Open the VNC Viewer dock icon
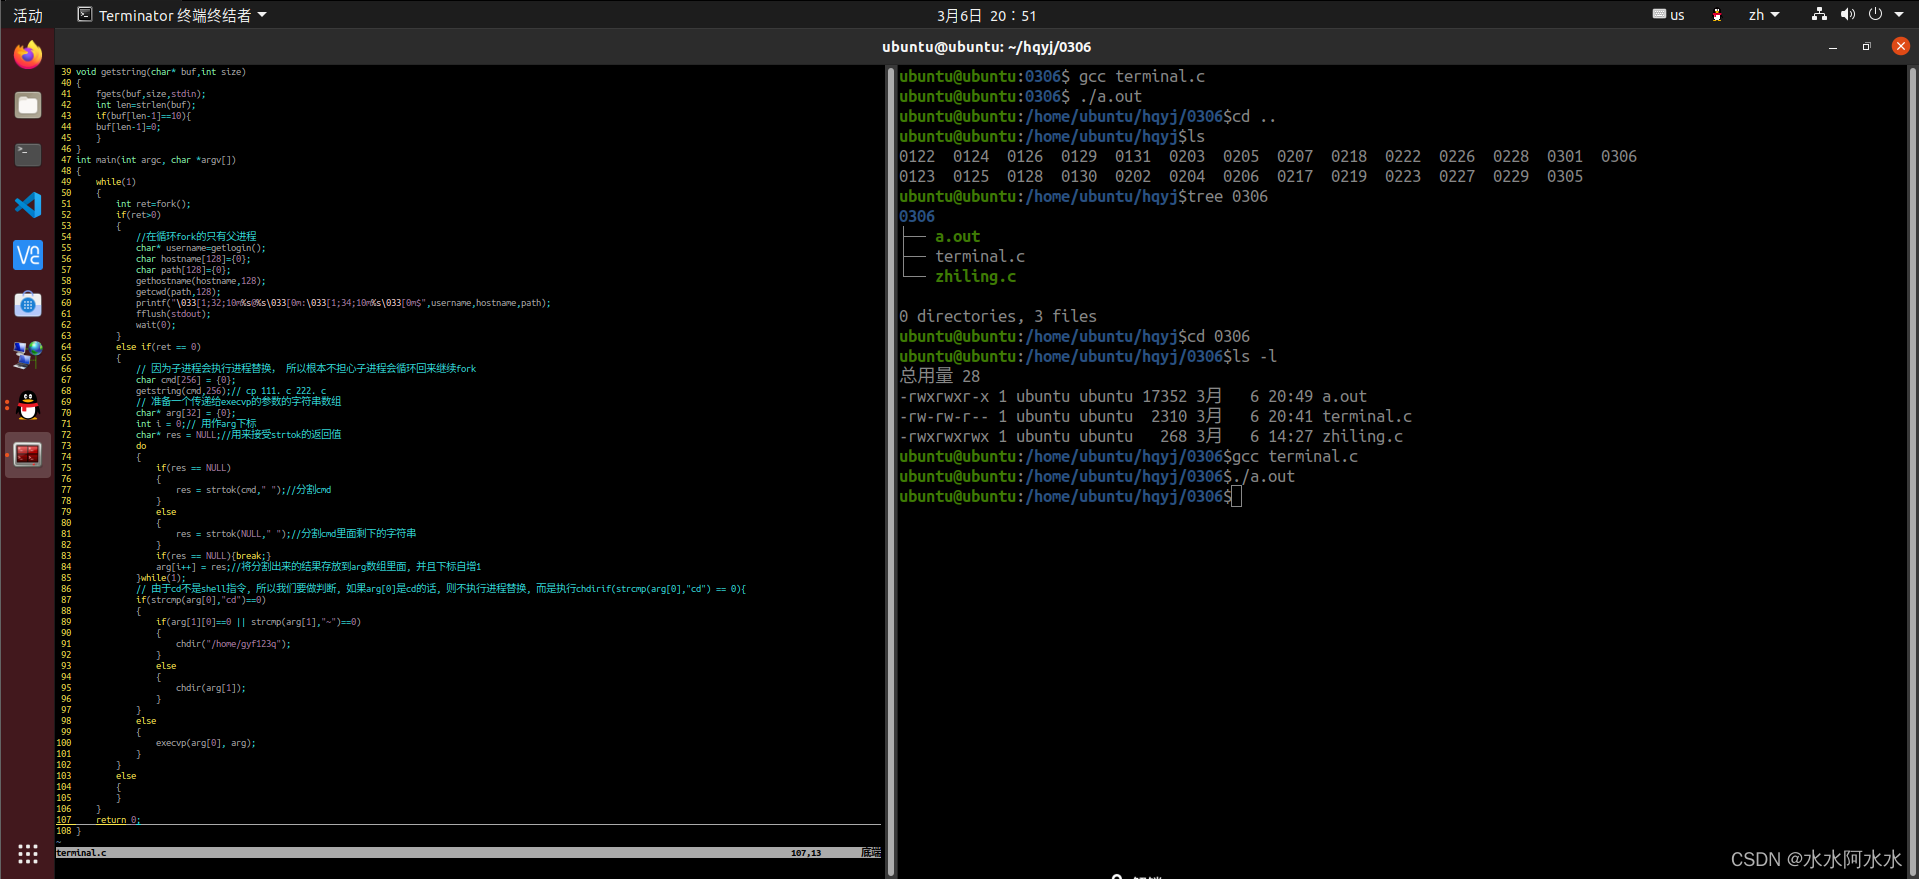1919x879 pixels. [28, 255]
